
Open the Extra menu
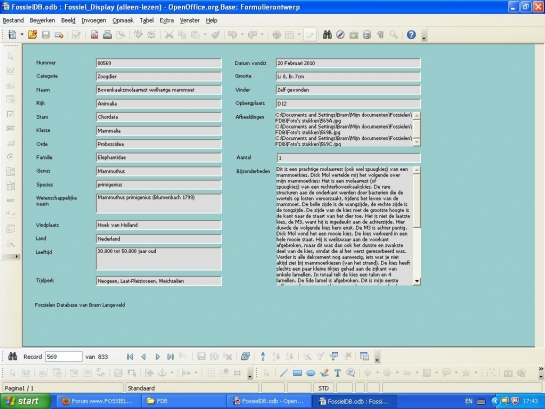[x=166, y=21]
